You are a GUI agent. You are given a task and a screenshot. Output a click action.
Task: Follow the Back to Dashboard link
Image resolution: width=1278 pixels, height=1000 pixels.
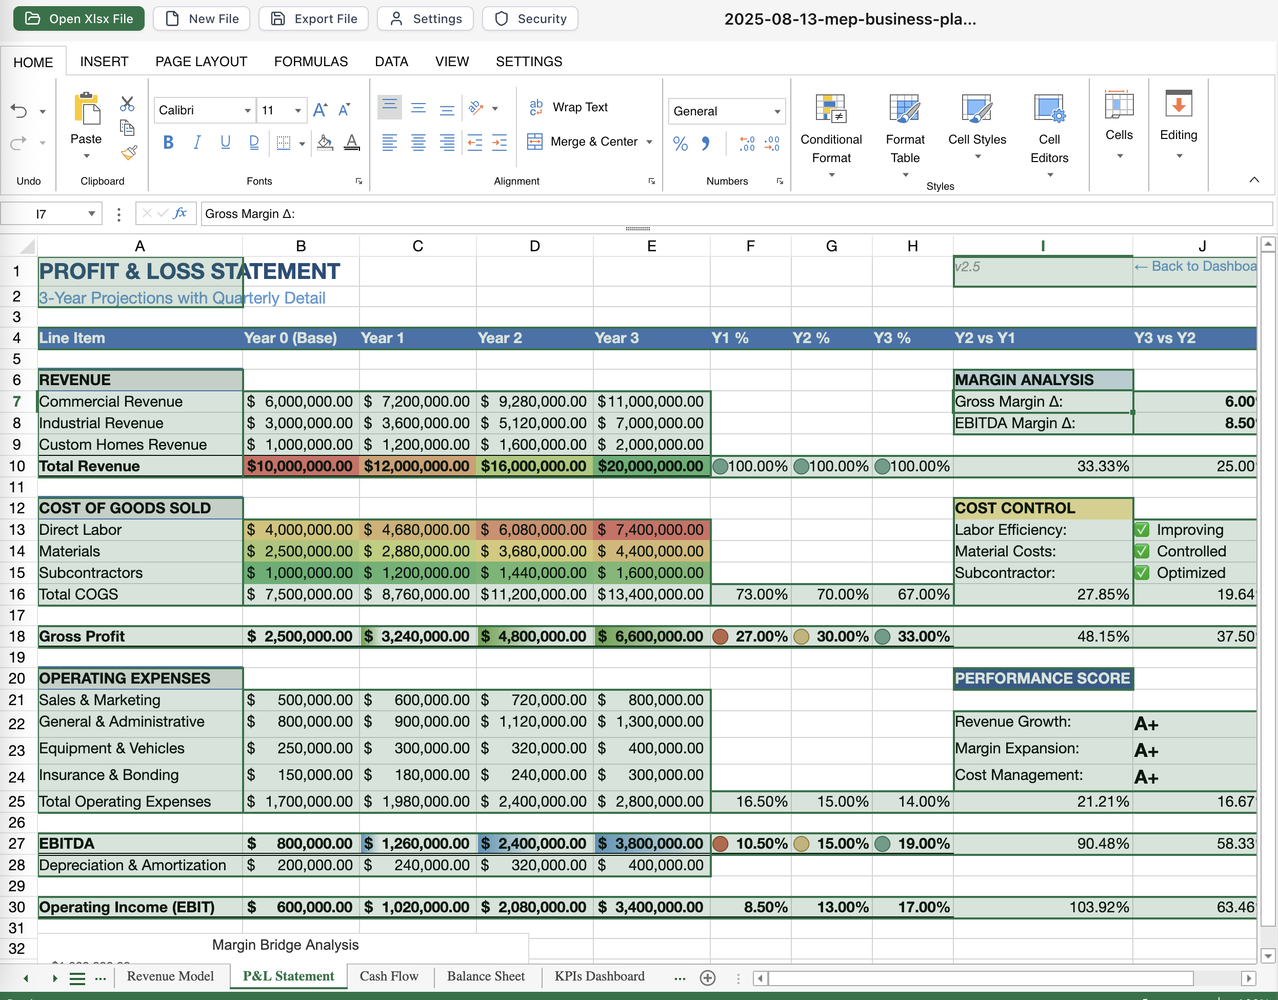point(1195,266)
